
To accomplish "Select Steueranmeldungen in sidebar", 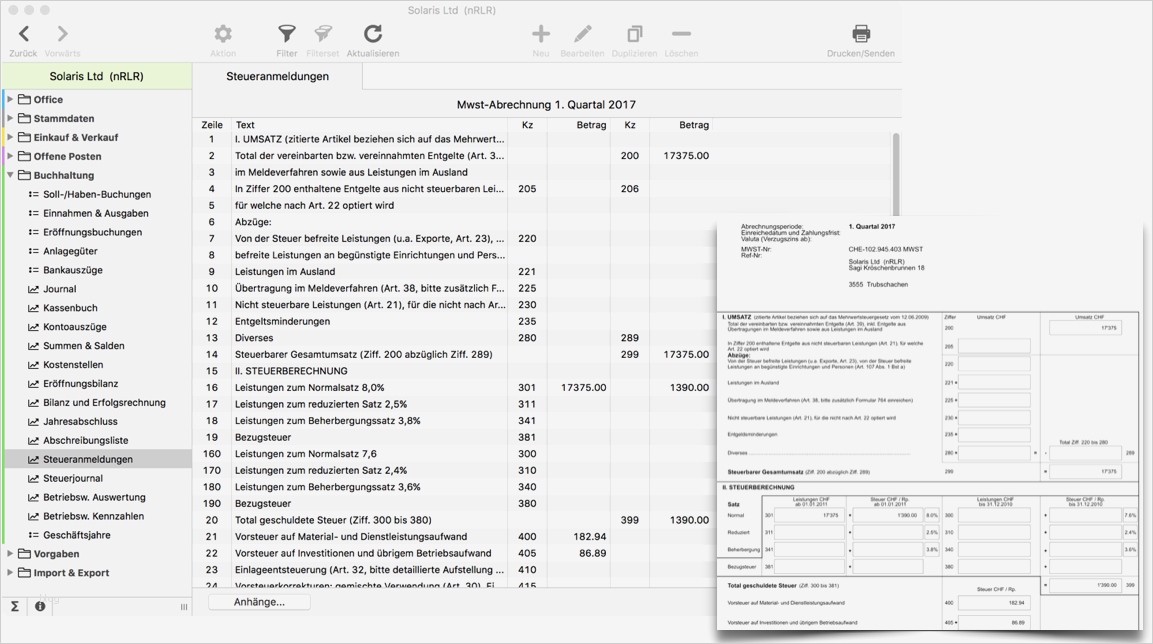I will tap(98, 459).
